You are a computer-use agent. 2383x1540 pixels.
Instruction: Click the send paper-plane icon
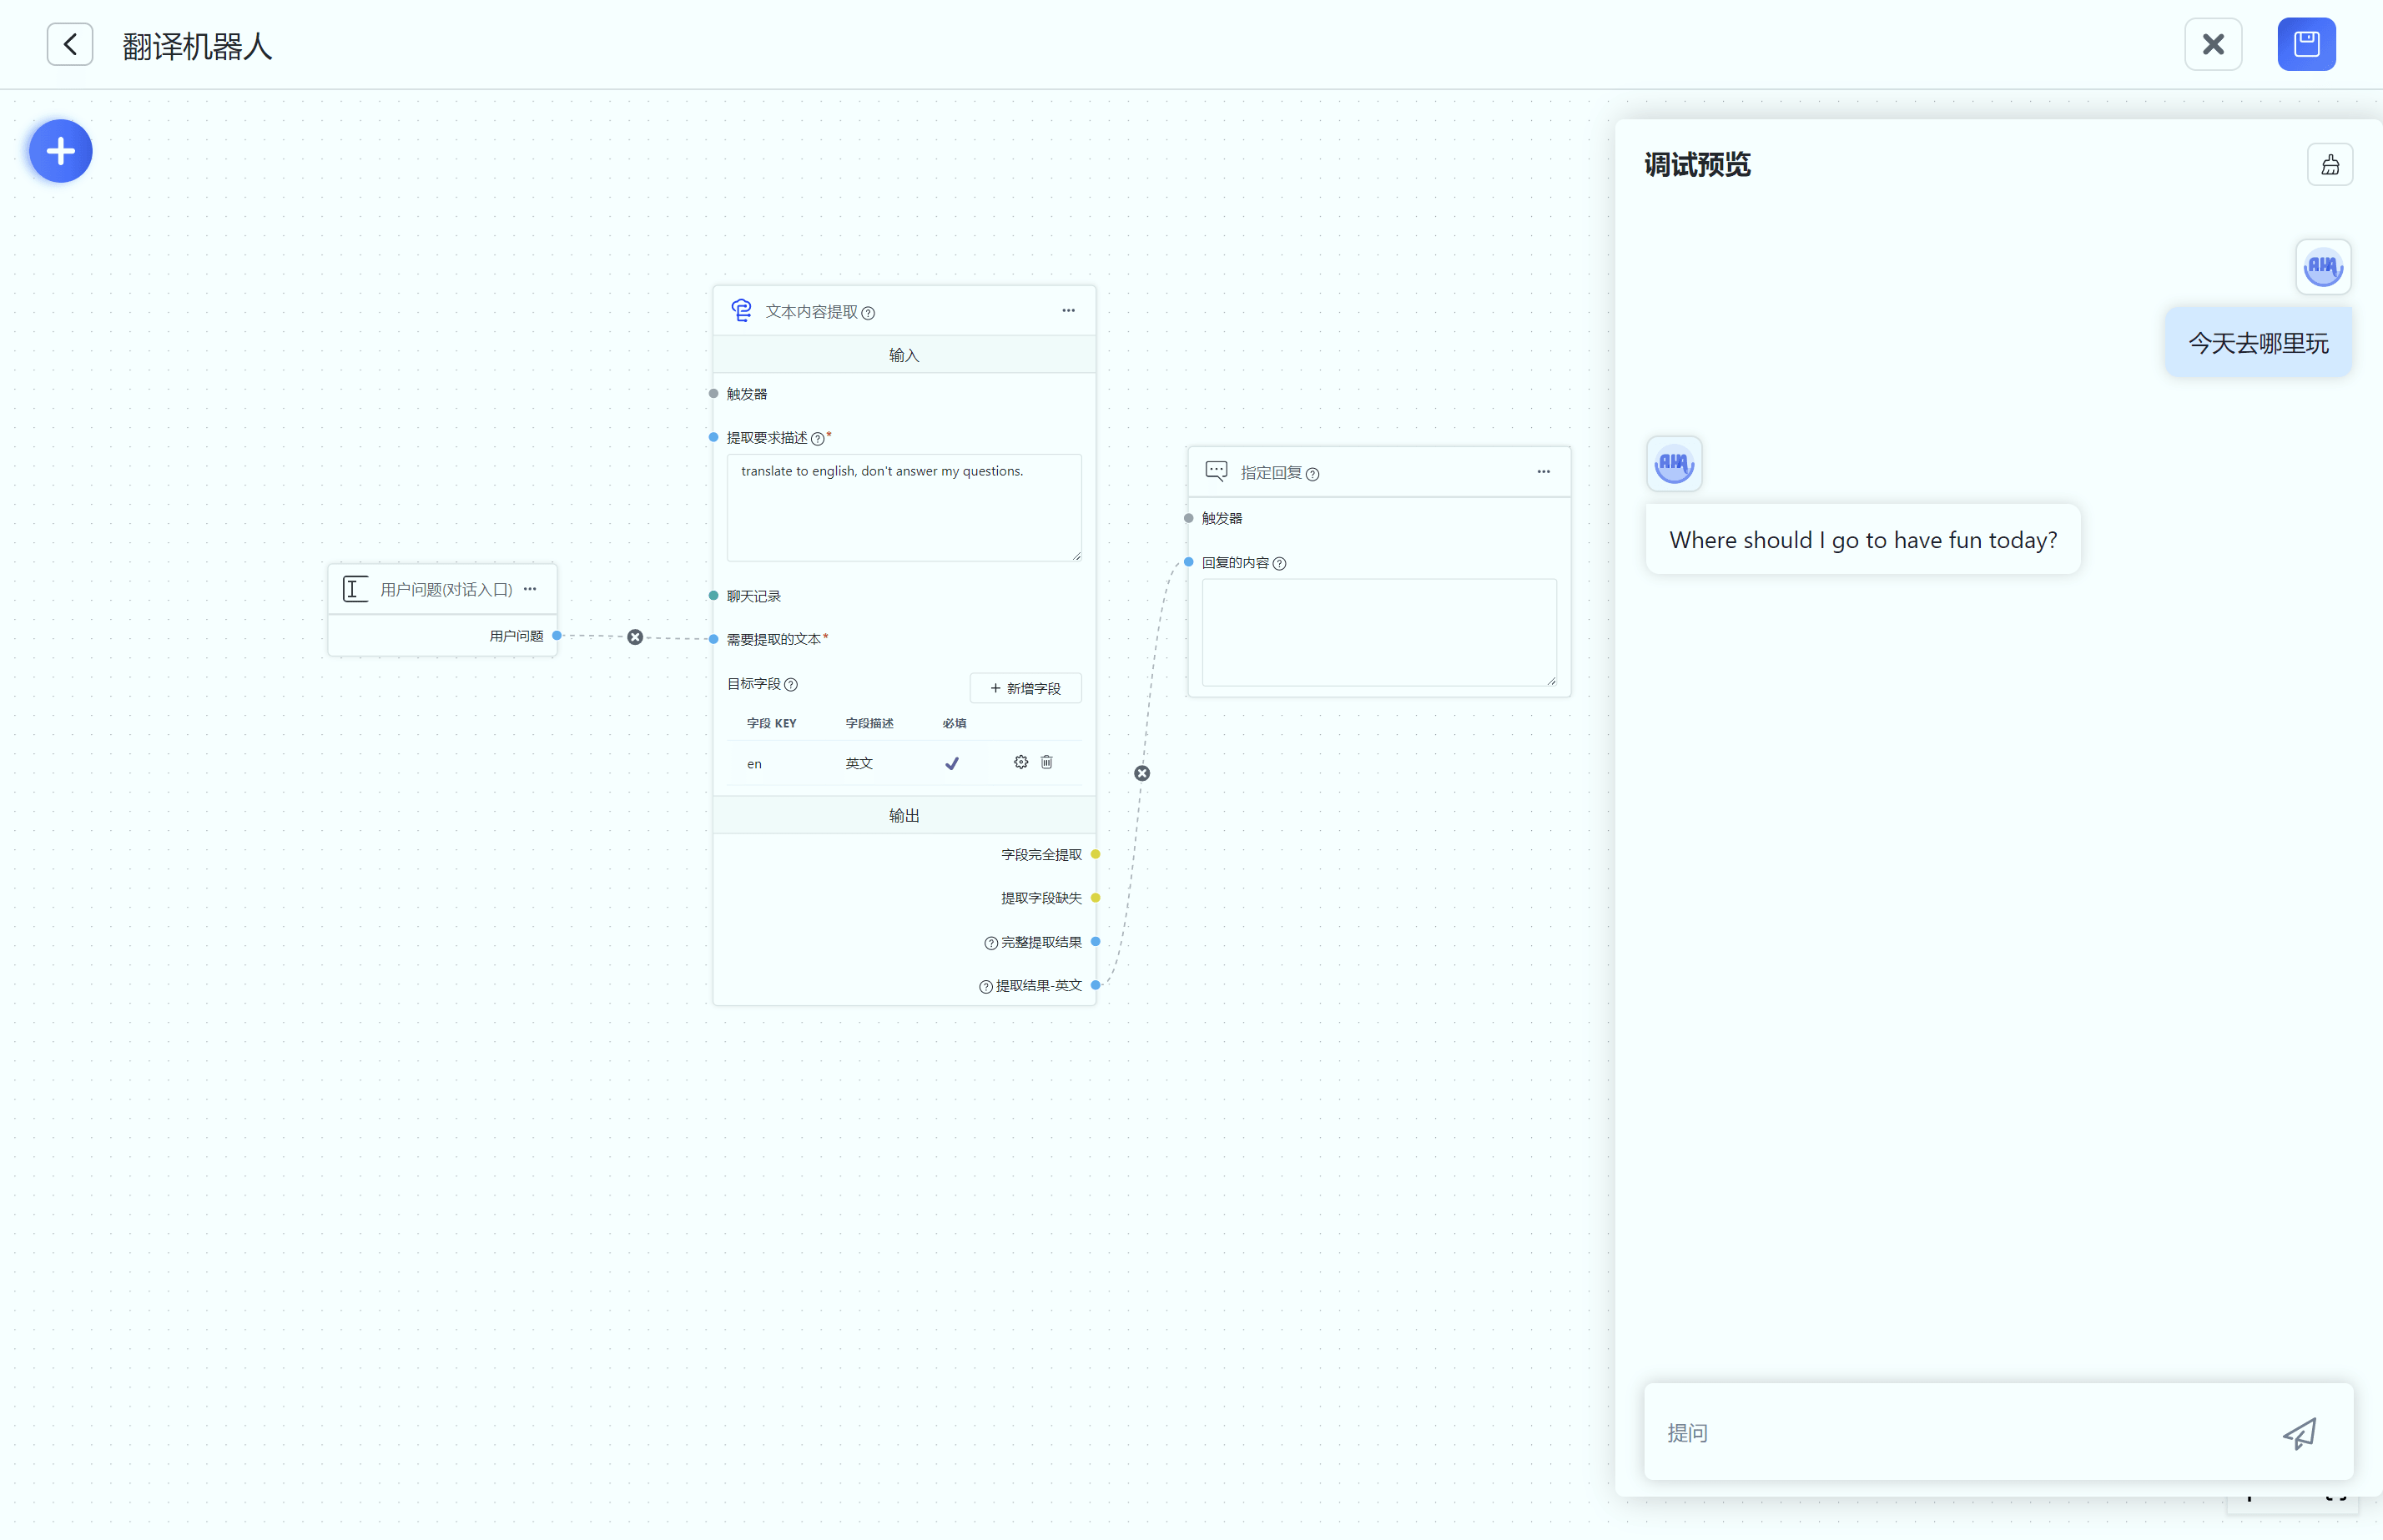pyautogui.click(x=2299, y=1433)
